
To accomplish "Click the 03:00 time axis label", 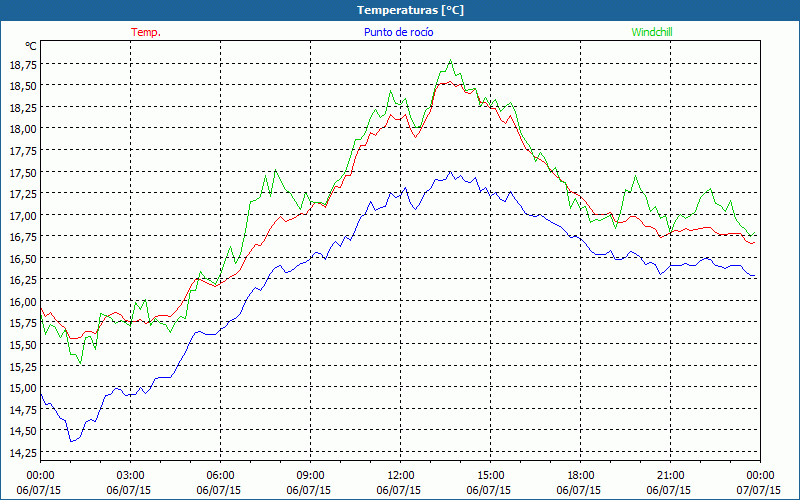I will (131, 476).
